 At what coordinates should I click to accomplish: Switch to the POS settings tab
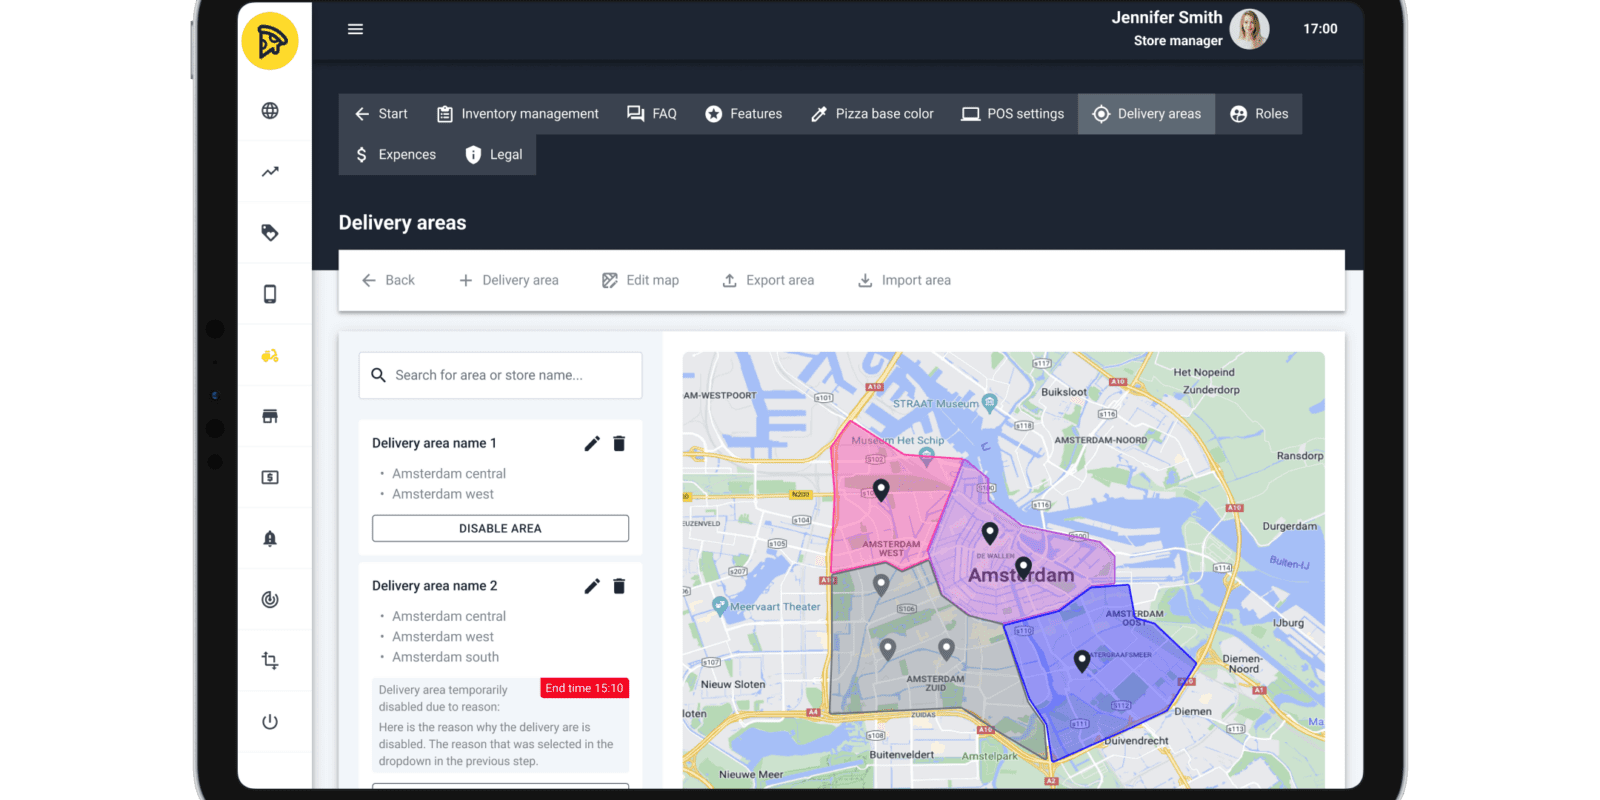1013,114
